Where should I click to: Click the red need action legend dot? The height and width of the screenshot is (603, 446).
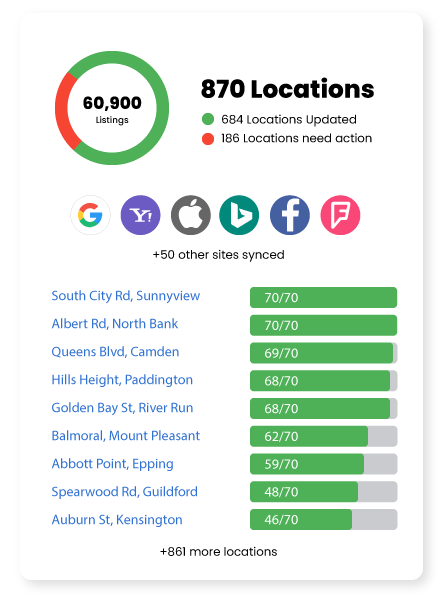(x=208, y=138)
